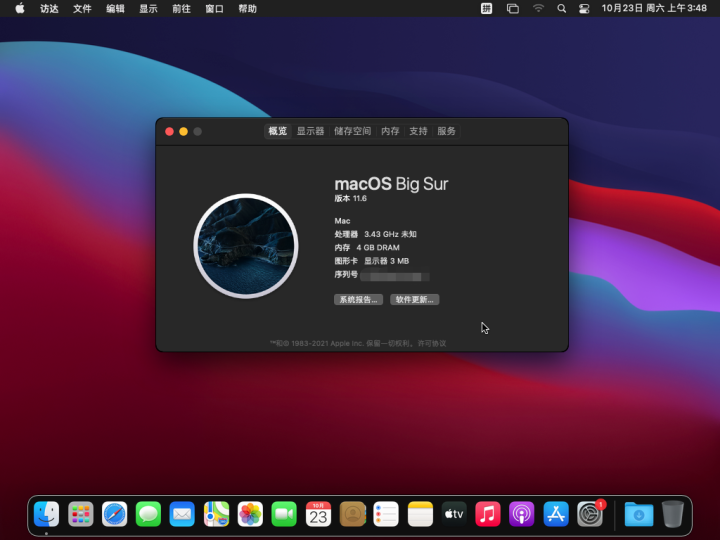Open Mail app in Dock

(x=182, y=514)
